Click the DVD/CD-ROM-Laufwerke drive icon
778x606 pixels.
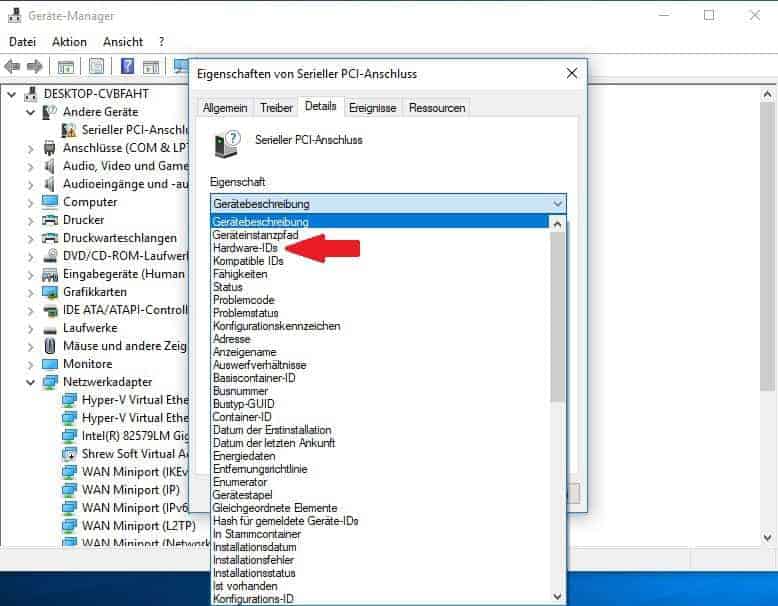pyautogui.click(x=50, y=256)
